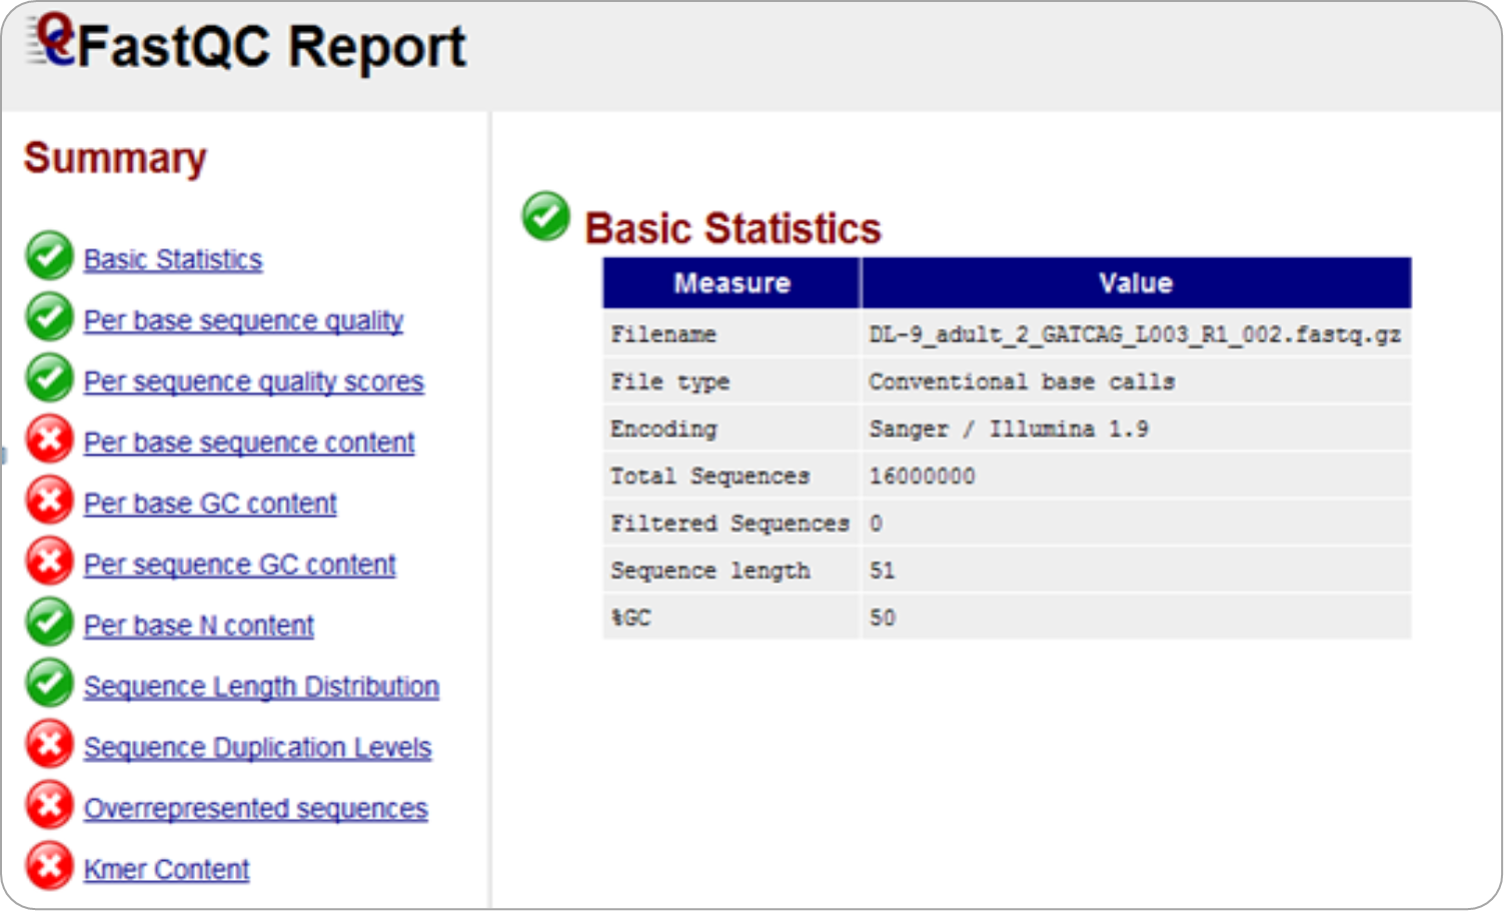
Task: Open Per sequence GC content link
Action: (x=240, y=565)
